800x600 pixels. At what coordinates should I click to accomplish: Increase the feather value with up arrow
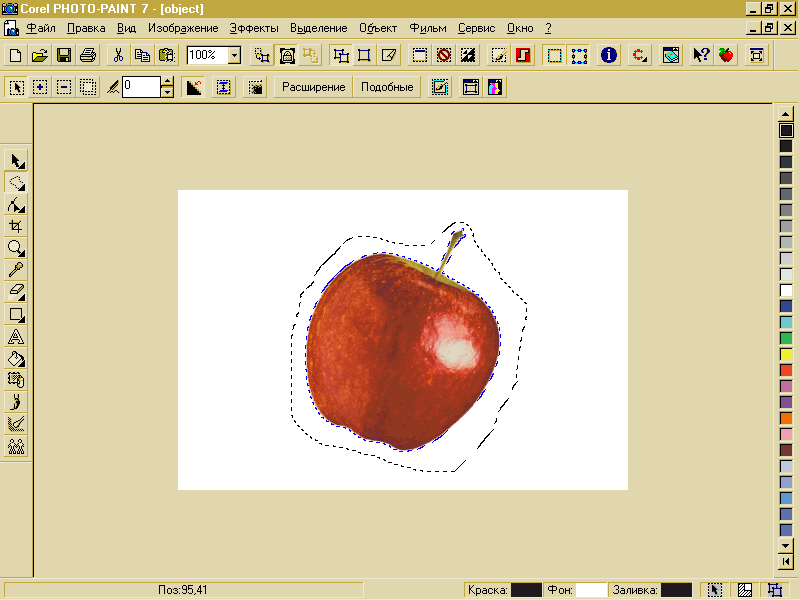[167, 82]
